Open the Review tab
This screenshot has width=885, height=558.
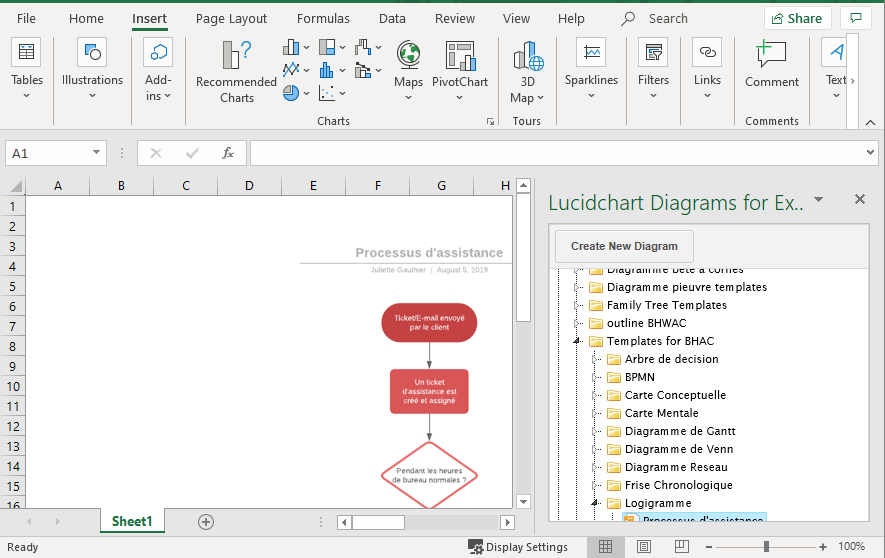[x=454, y=19]
